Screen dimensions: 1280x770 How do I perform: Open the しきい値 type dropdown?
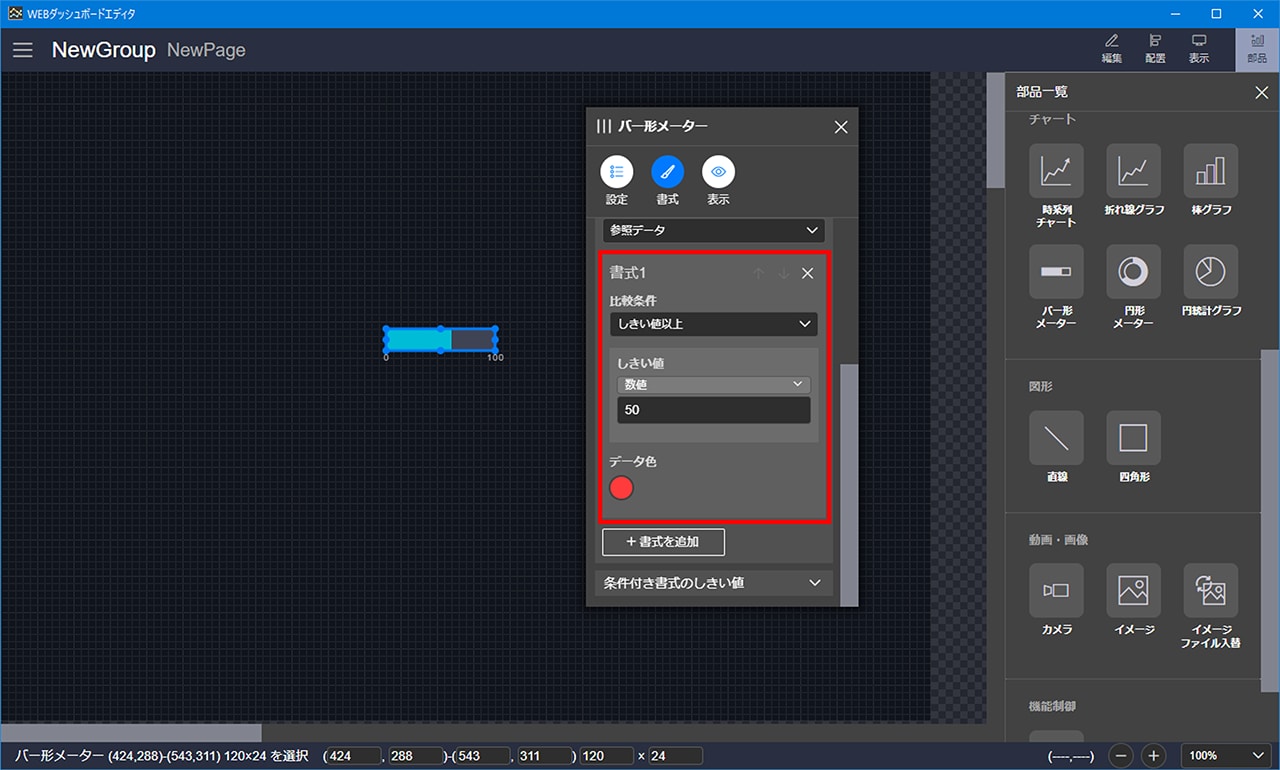(713, 384)
